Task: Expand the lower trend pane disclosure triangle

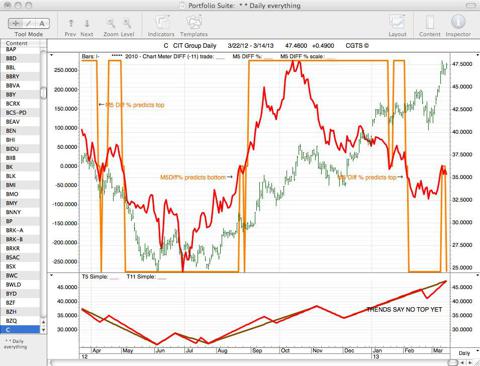Action: (52, 276)
